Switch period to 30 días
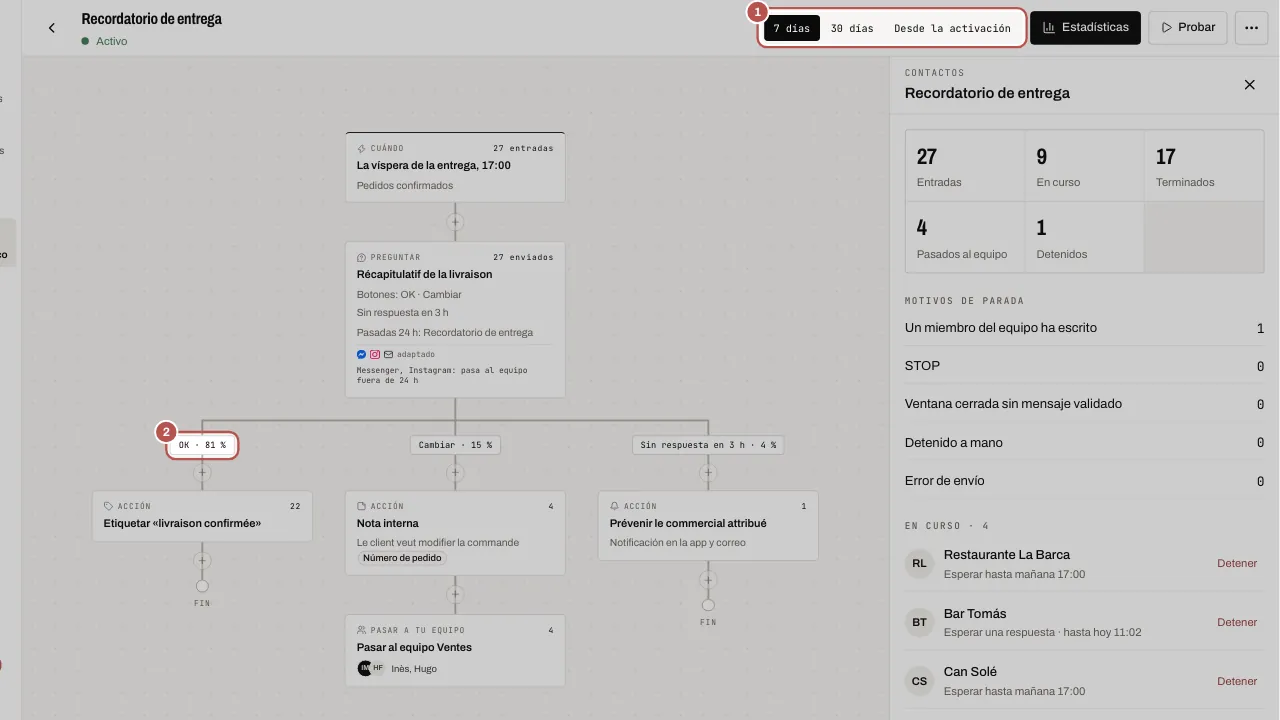The image size is (1280, 720). [852, 28]
